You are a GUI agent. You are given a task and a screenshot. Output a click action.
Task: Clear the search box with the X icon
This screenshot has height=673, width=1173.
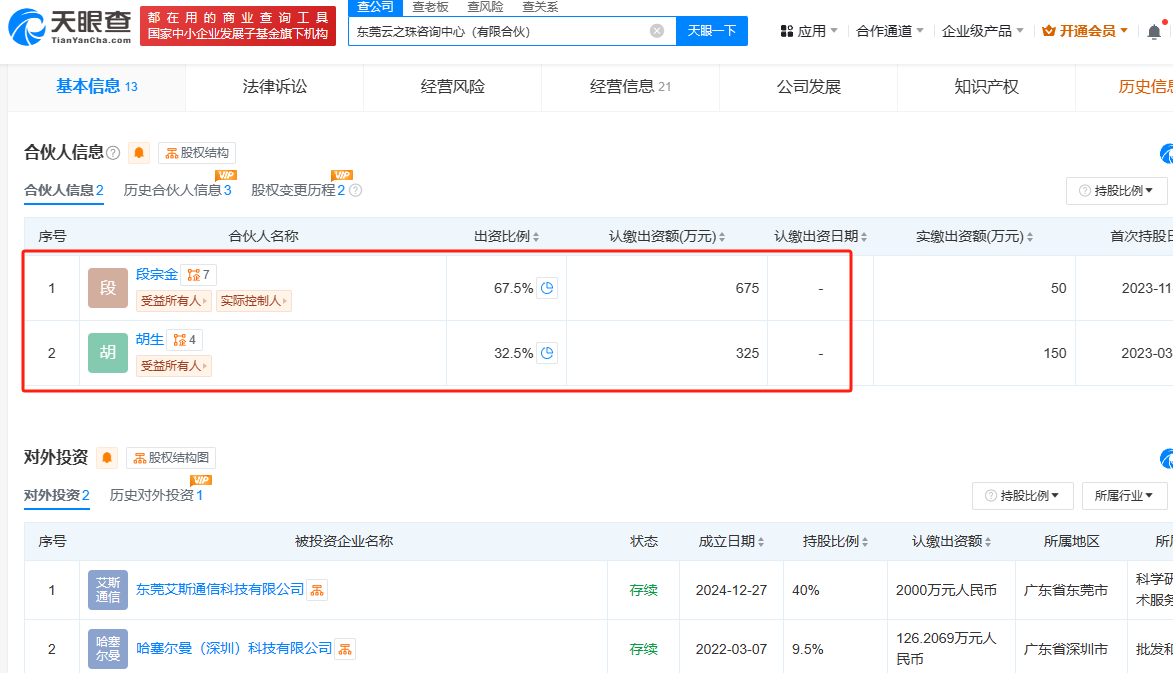click(x=657, y=31)
